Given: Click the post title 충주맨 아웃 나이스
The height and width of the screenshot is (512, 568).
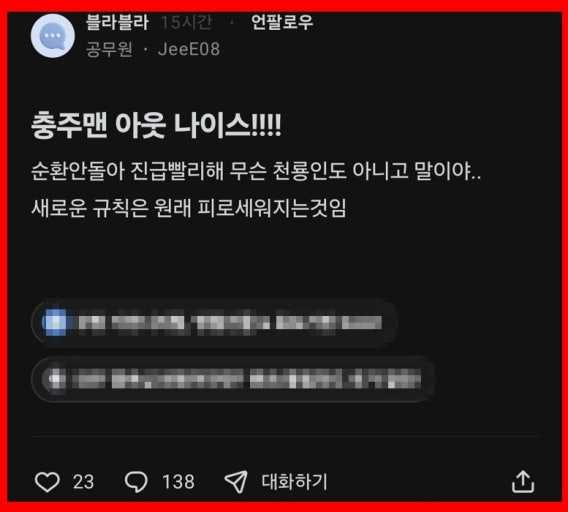Looking at the screenshot, I should [156, 125].
